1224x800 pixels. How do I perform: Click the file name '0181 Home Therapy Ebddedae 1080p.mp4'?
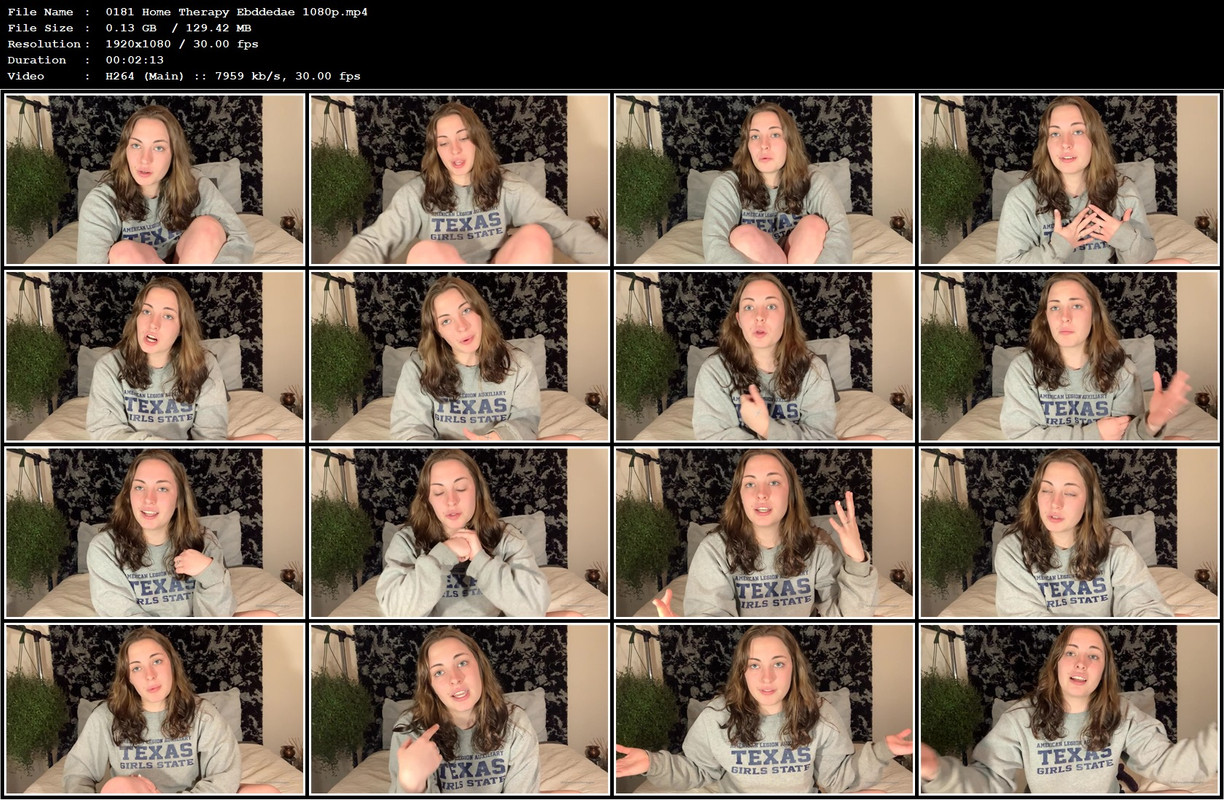click(x=236, y=12)
